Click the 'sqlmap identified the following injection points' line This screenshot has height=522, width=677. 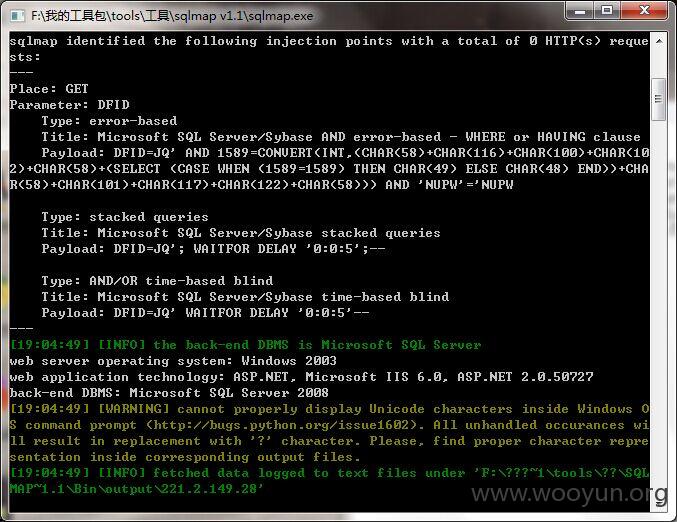[x=329, y=49]
